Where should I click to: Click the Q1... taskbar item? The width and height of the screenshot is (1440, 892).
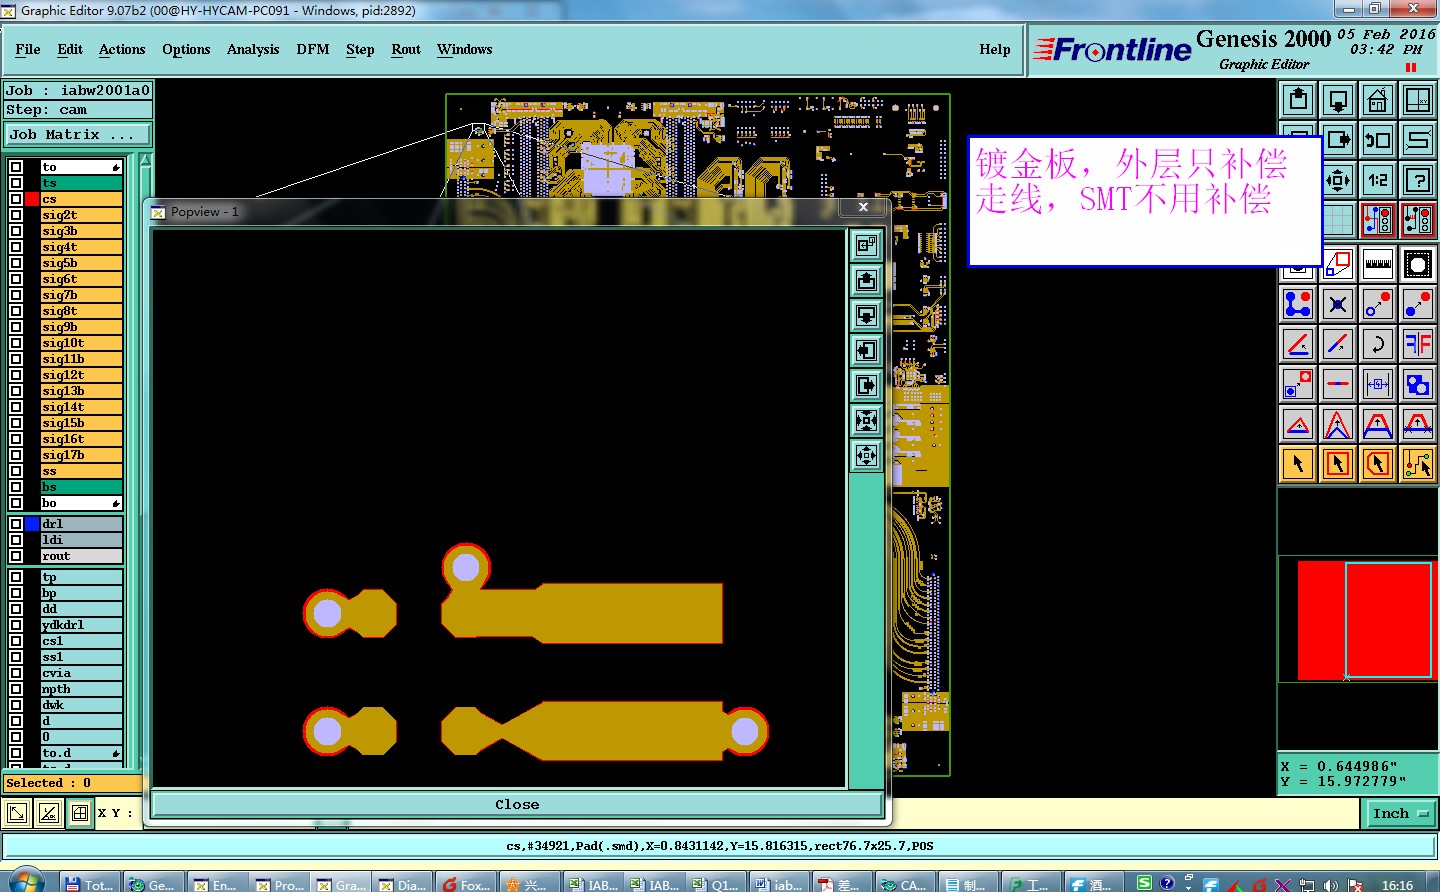point(716,884)
